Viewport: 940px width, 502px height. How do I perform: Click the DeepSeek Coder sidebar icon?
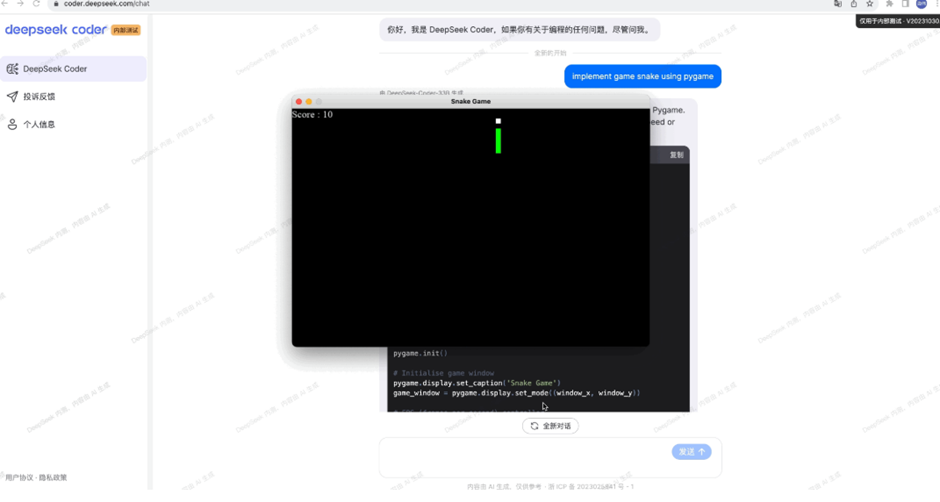tap(12, 69)
